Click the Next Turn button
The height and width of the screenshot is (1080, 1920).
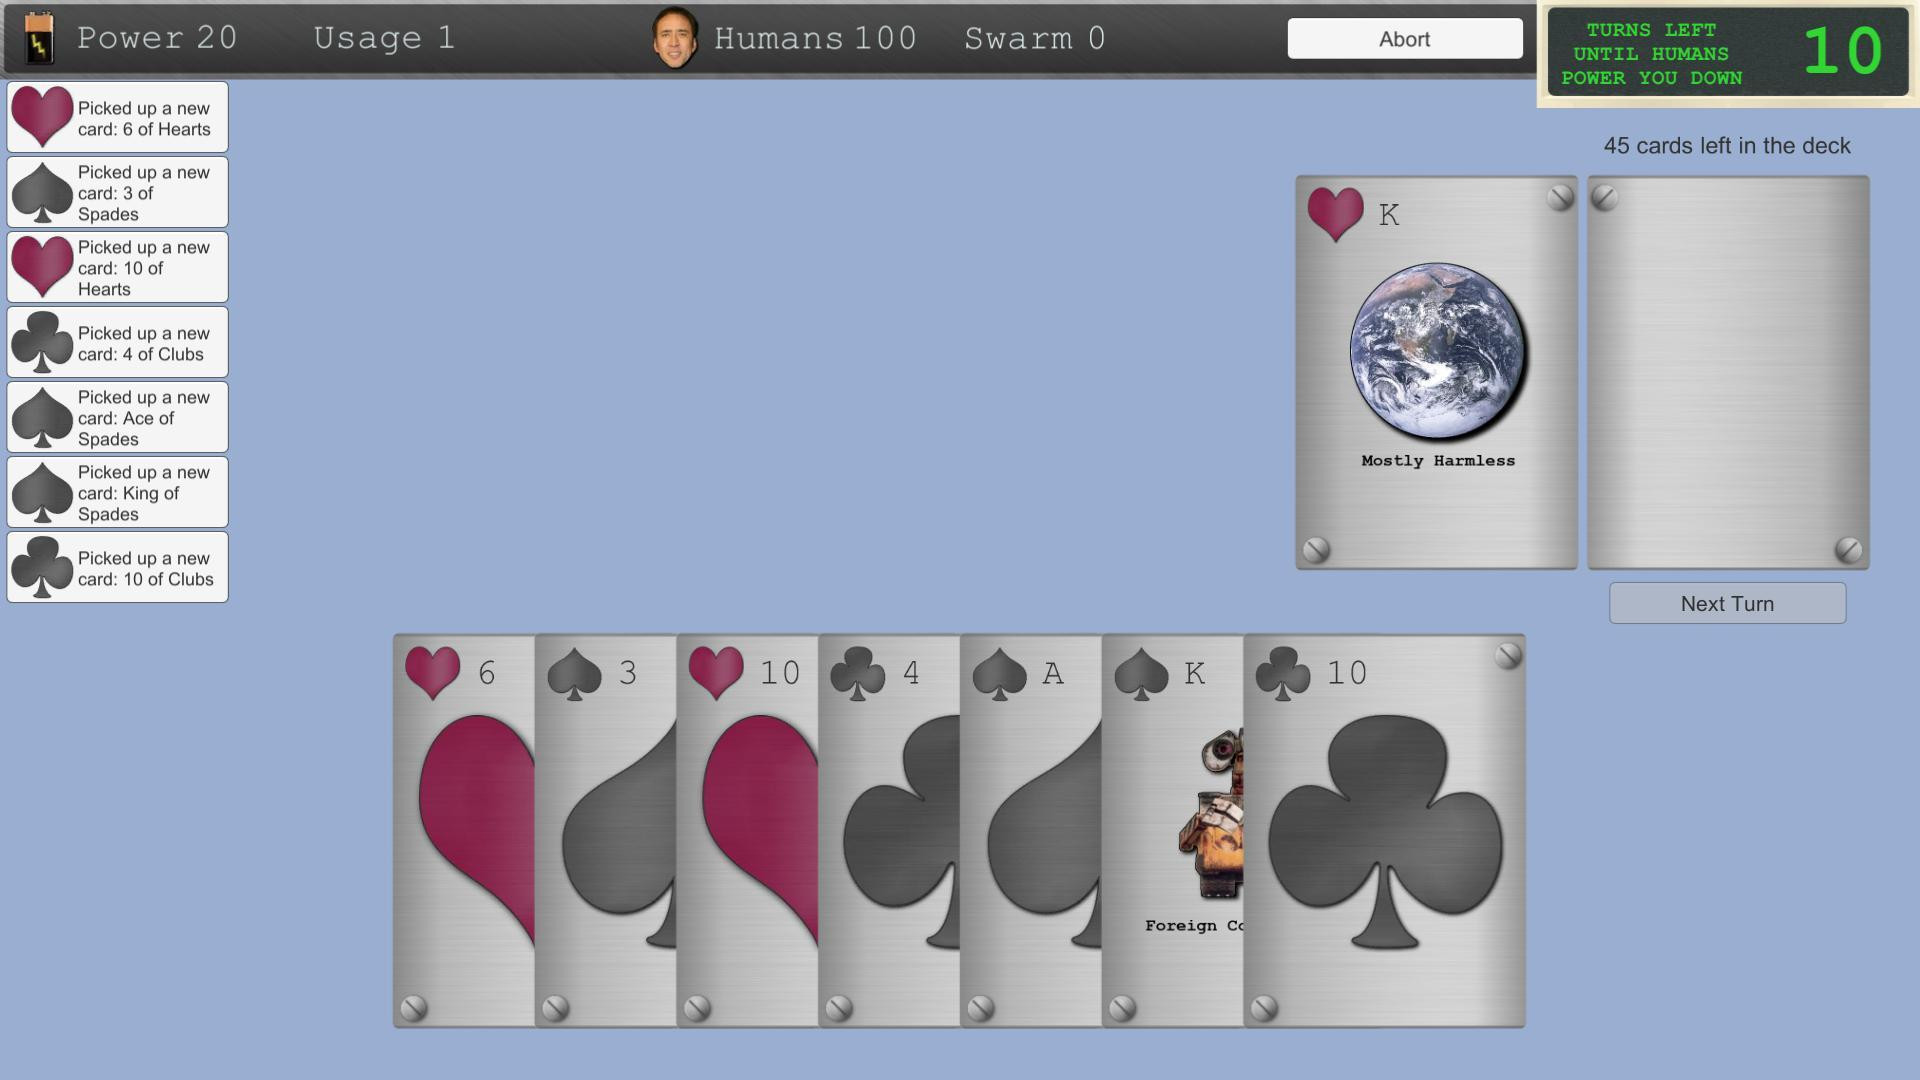(x=1727, y=604)
